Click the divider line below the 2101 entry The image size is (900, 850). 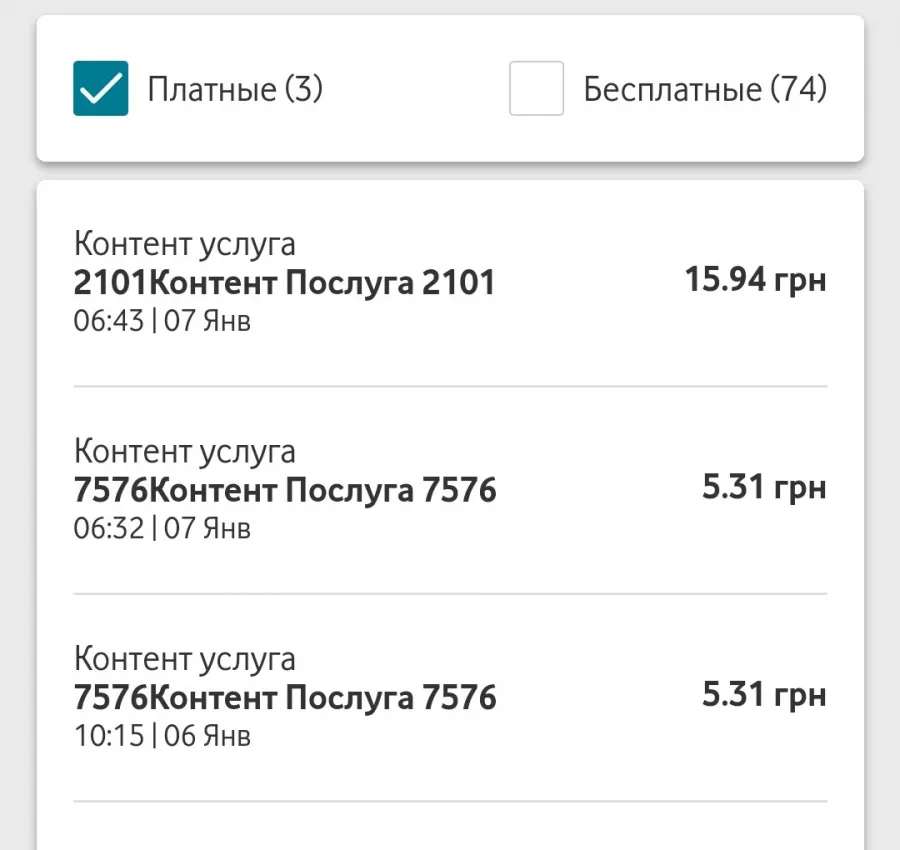[x=450, y=386]
